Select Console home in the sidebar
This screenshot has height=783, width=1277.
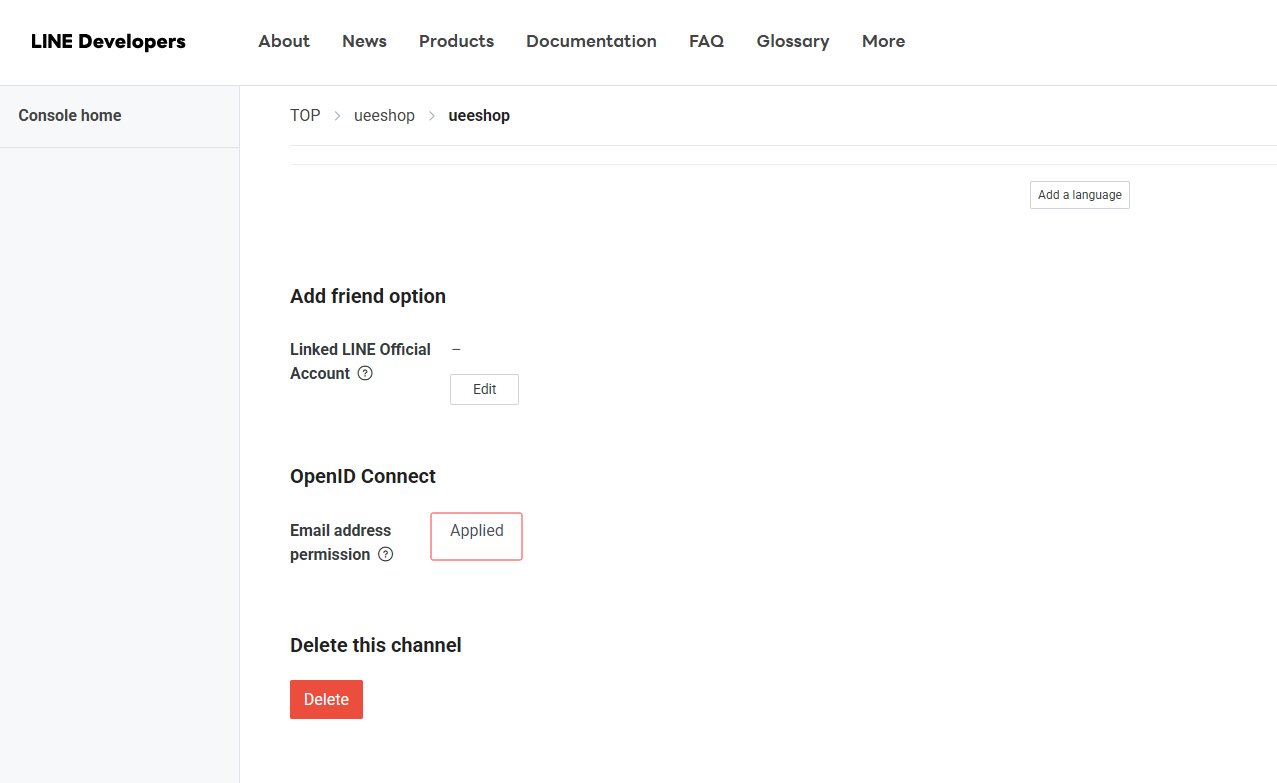[x=70, y=116]
